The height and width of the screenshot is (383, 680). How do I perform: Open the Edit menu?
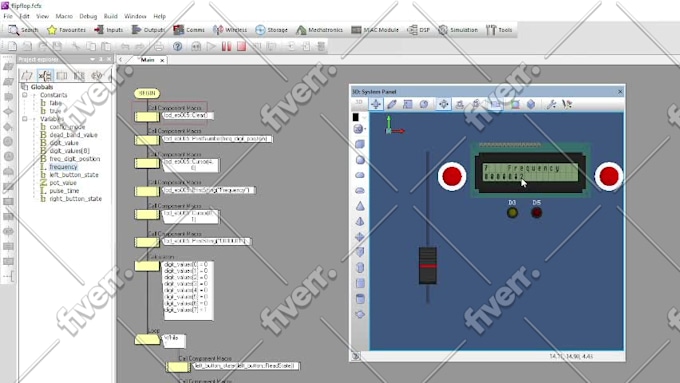tap(25, 16)
